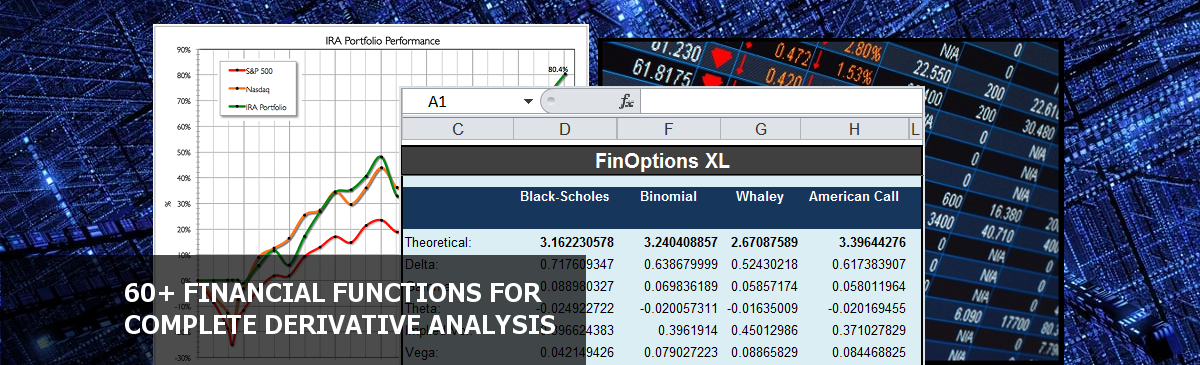Image resolution: width=1200 pixels, height=365 pixels.
Task: Select Vega value 0.079027223
Action: 681,351
